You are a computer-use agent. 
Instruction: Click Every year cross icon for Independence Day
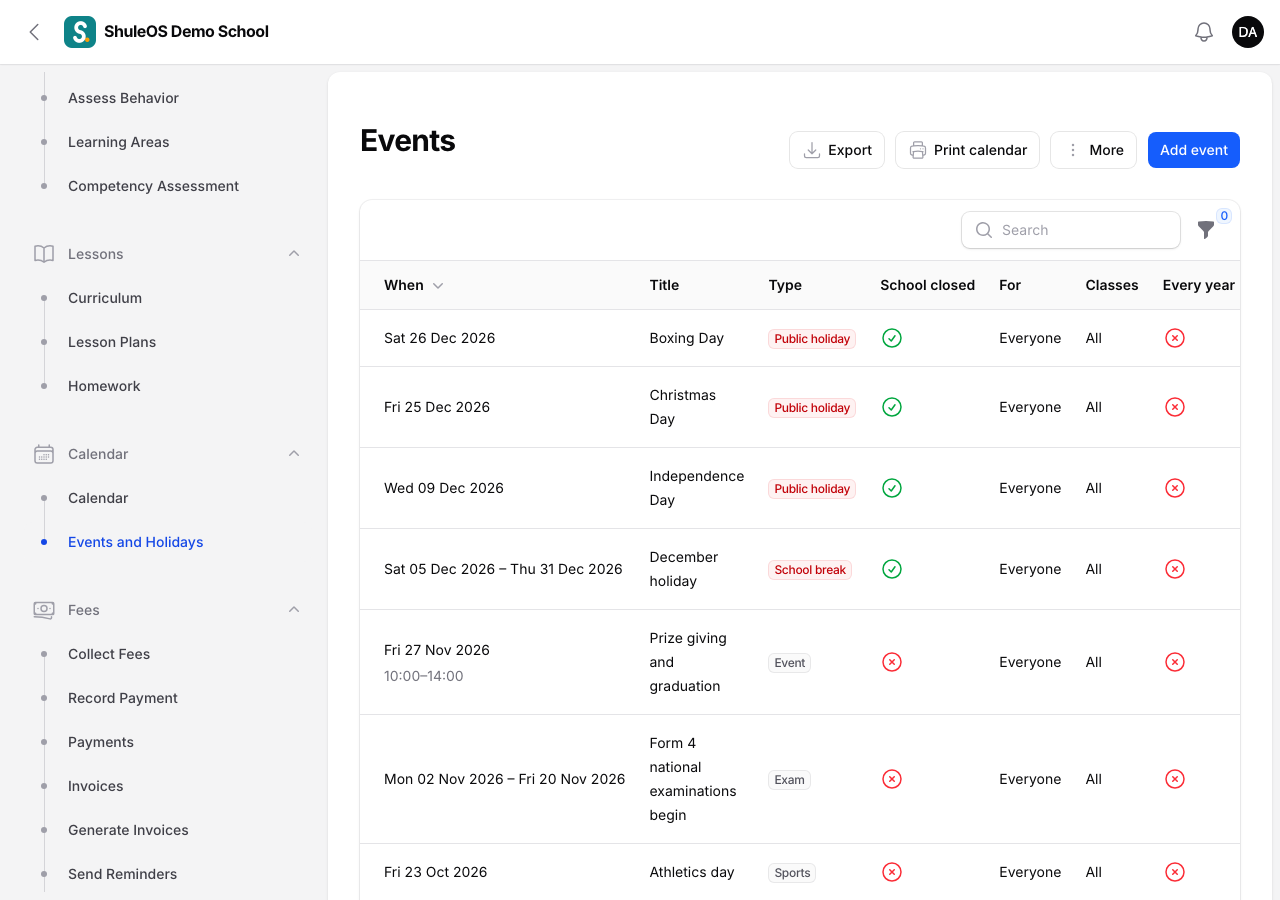click(x=1175, y=488)
